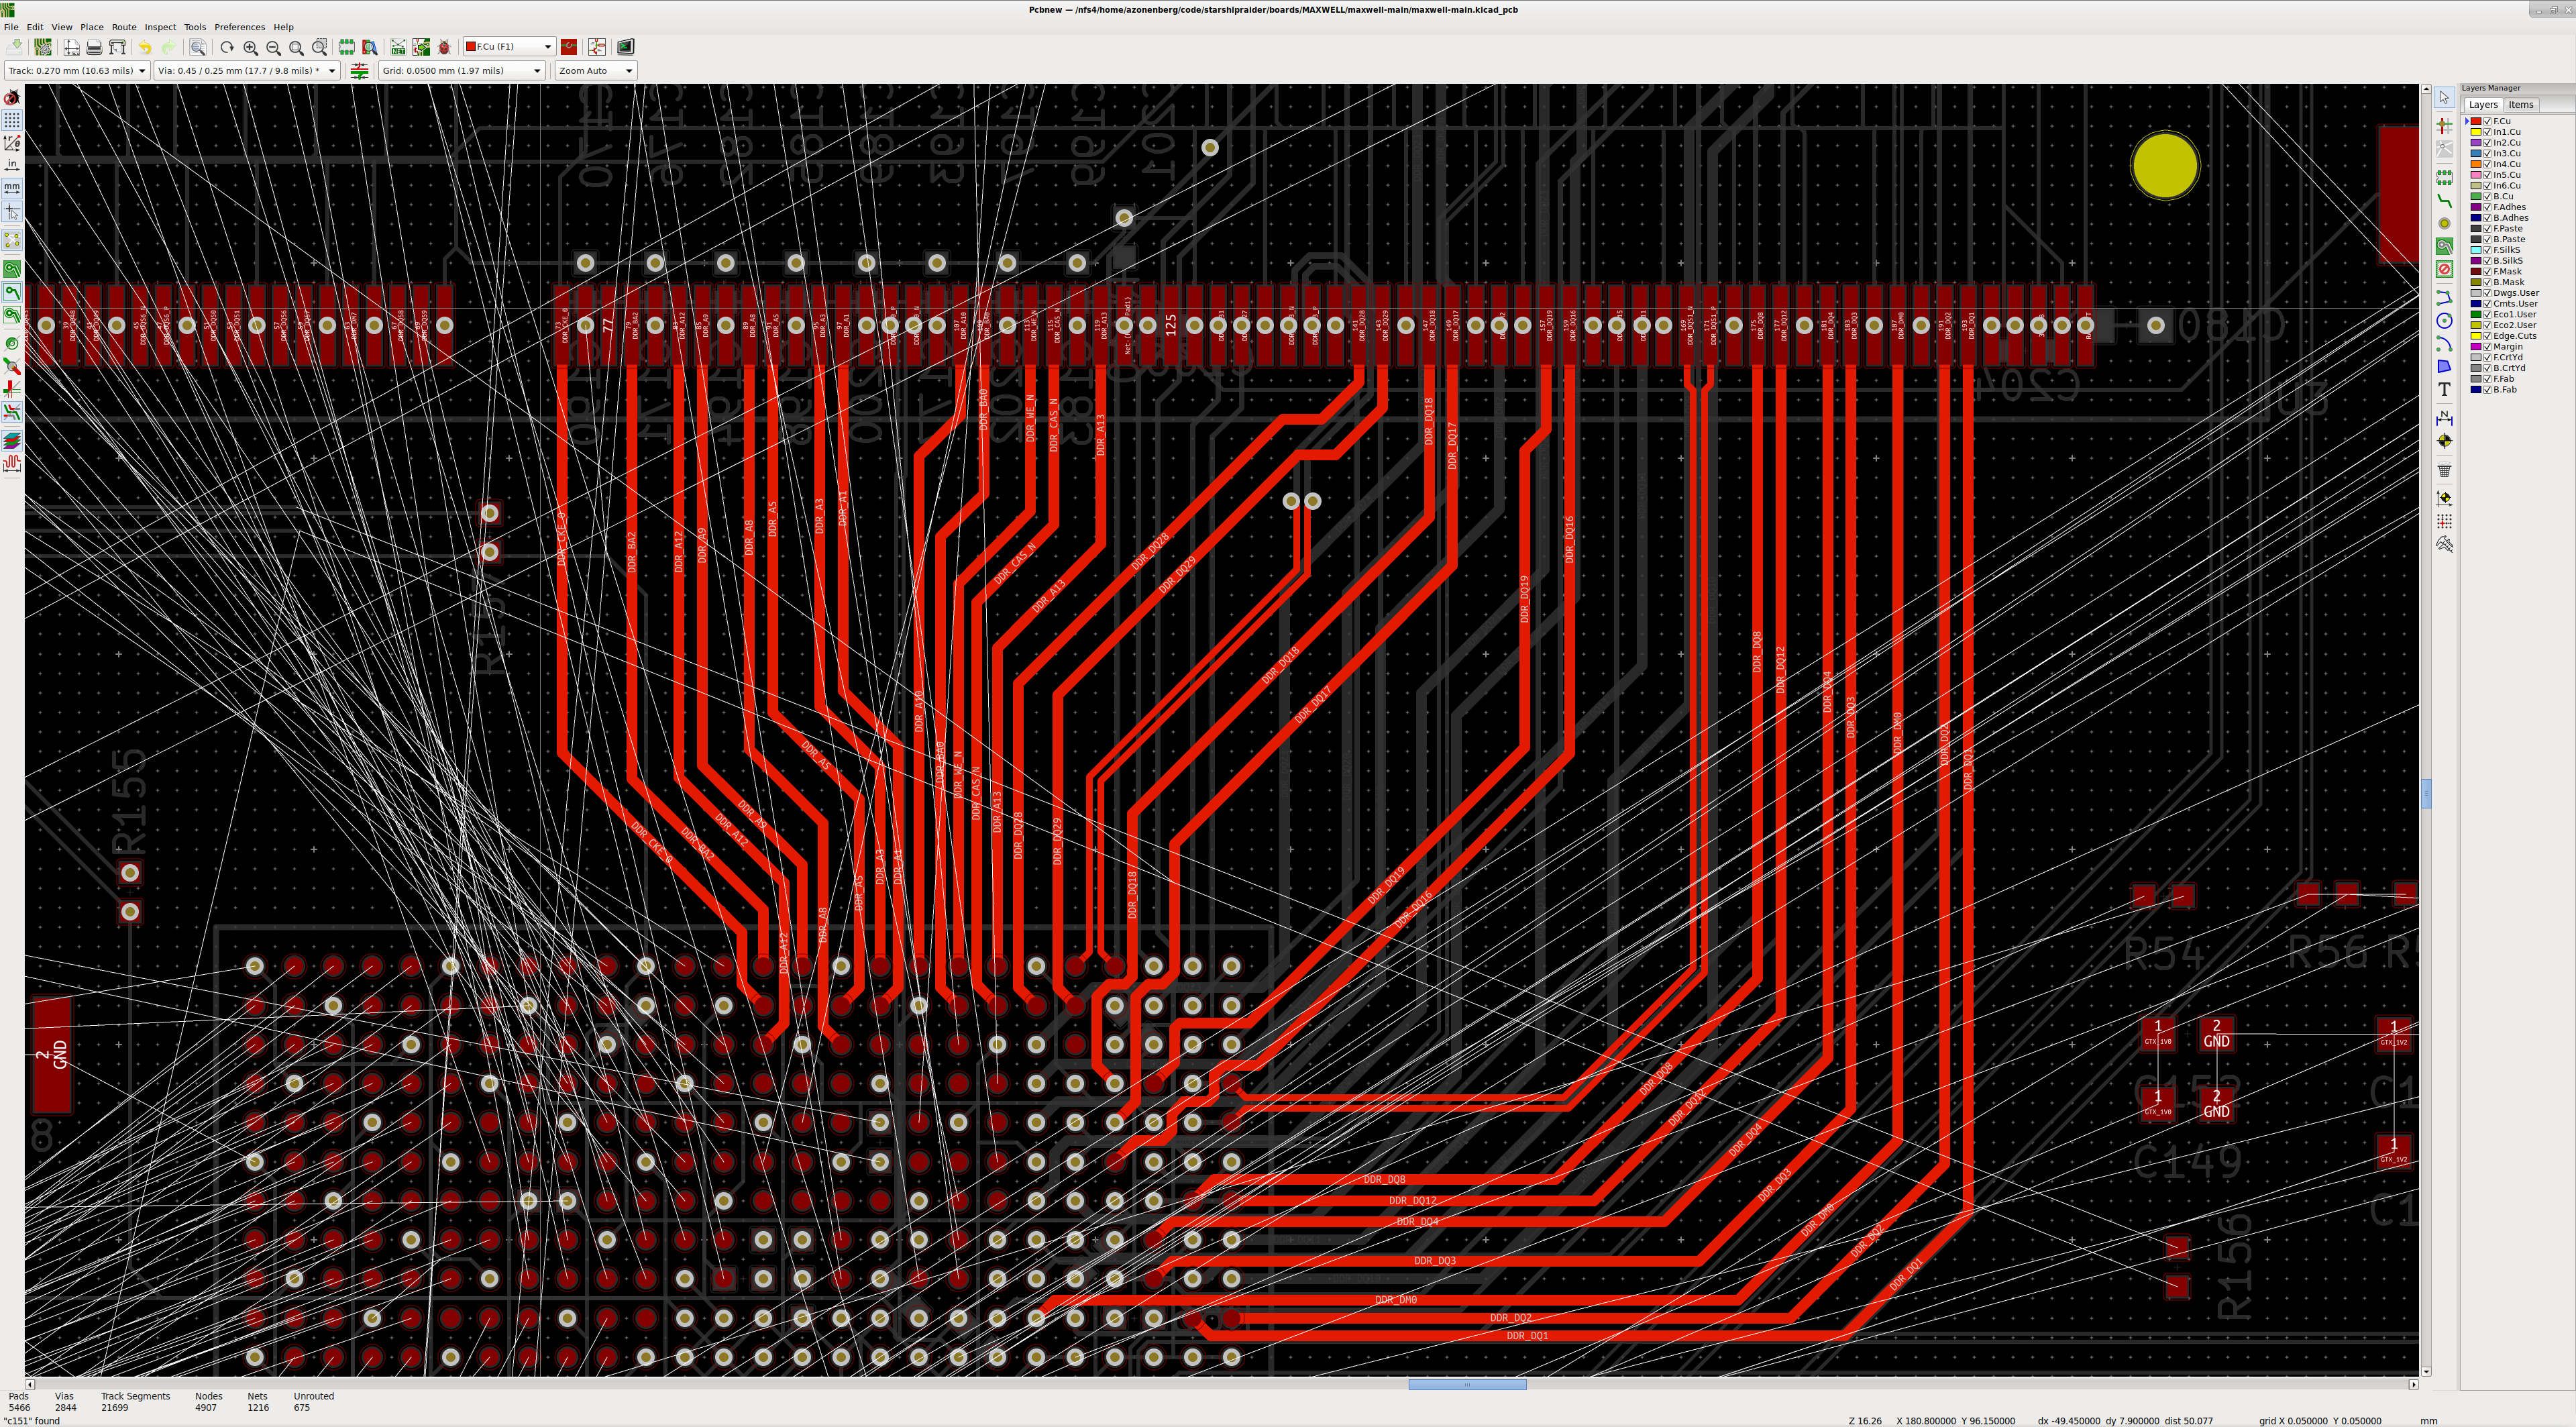Toggle polar coordinates display

pyautogui.click(x=12, y=142)
